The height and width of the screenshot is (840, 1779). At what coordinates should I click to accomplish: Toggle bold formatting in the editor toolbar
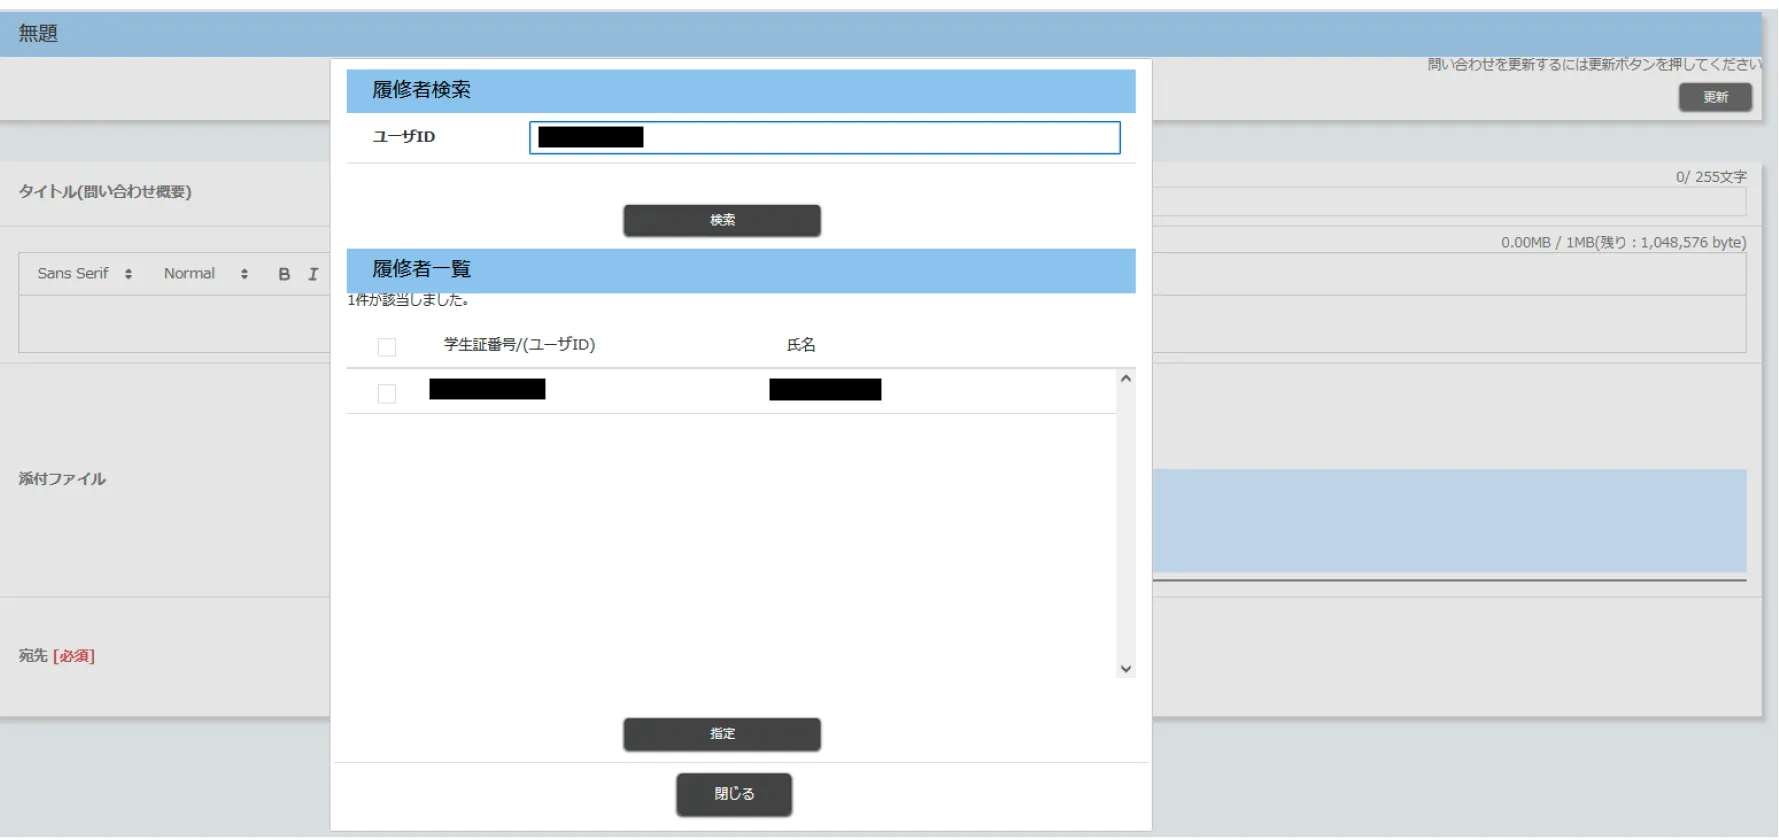pyautogui.click(x=284, y=274)
